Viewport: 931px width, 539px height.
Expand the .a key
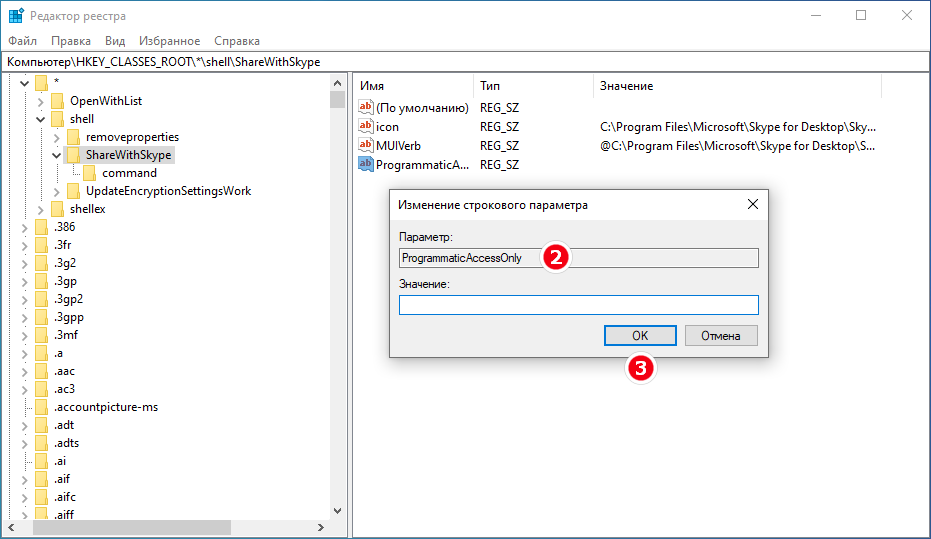pyautogui.click(x=24, y=354)
